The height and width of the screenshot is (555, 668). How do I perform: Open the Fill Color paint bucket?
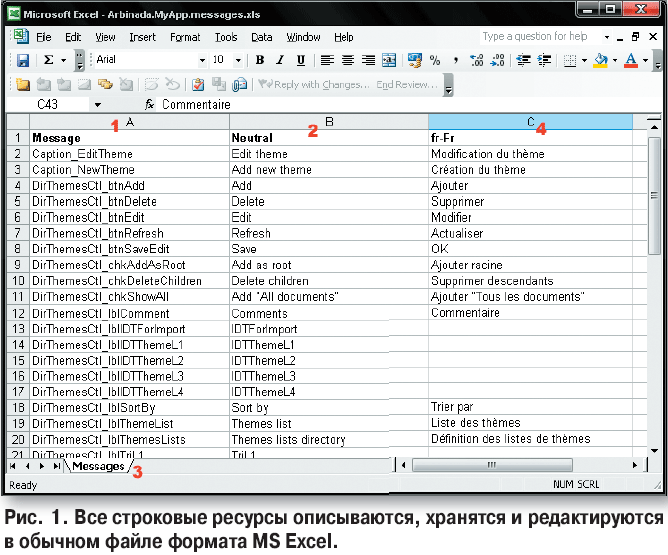point(598,61)
